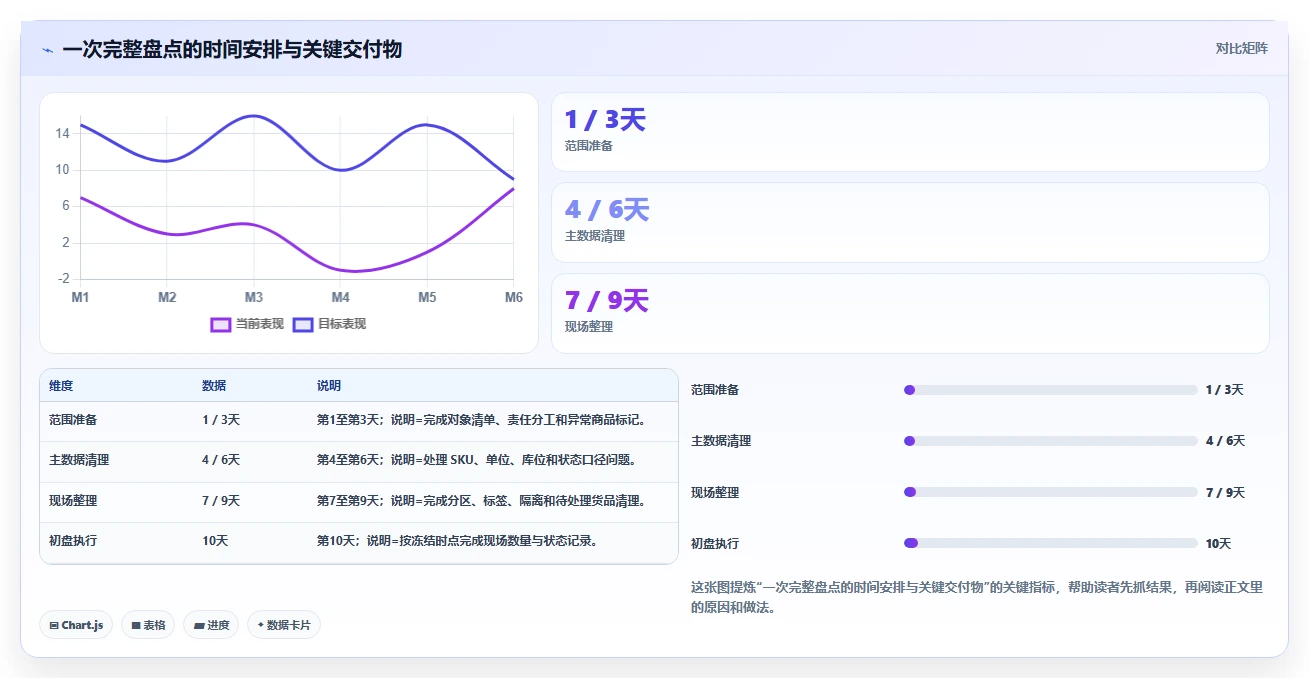Screen dimensions: 1309x678
Task: Click the purple 当前表现 legend box
Action: 221,324
